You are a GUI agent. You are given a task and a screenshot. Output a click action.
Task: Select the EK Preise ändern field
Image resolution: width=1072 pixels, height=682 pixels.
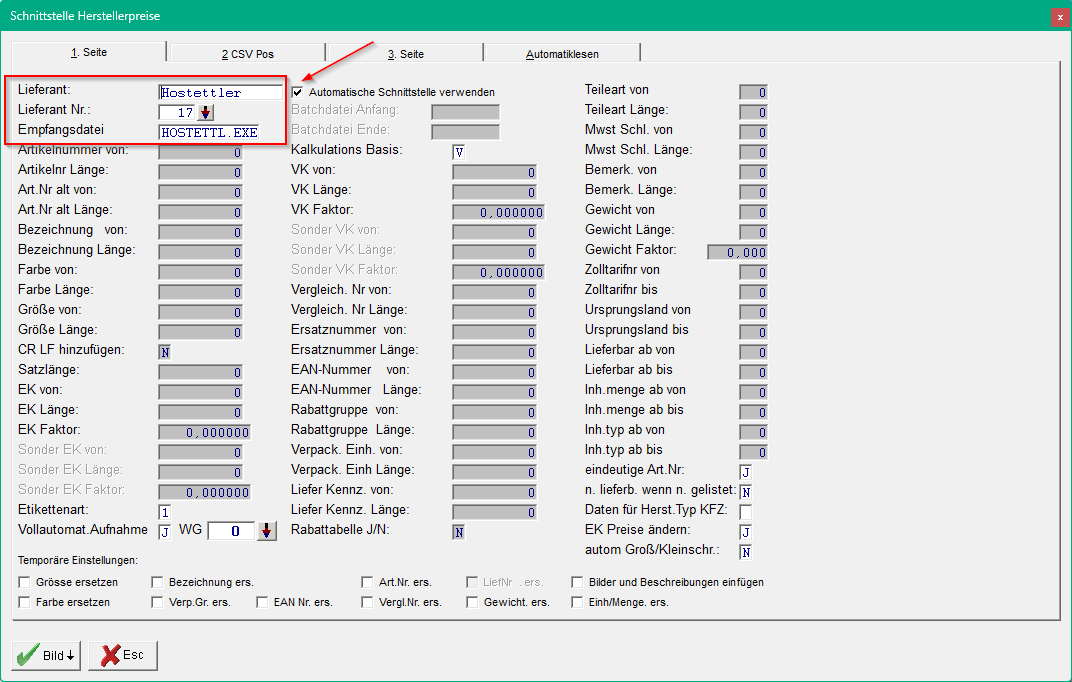coord(746,532)
